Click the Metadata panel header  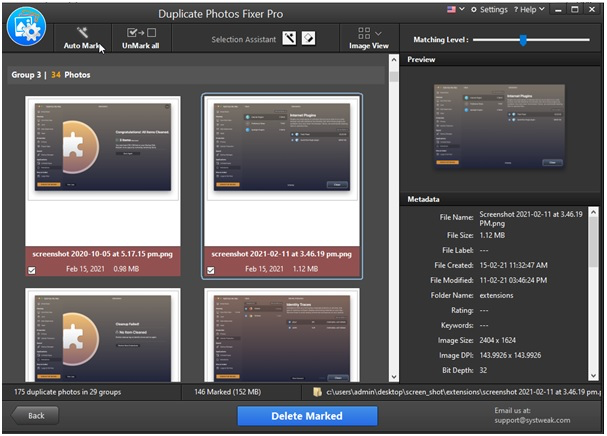500,199
